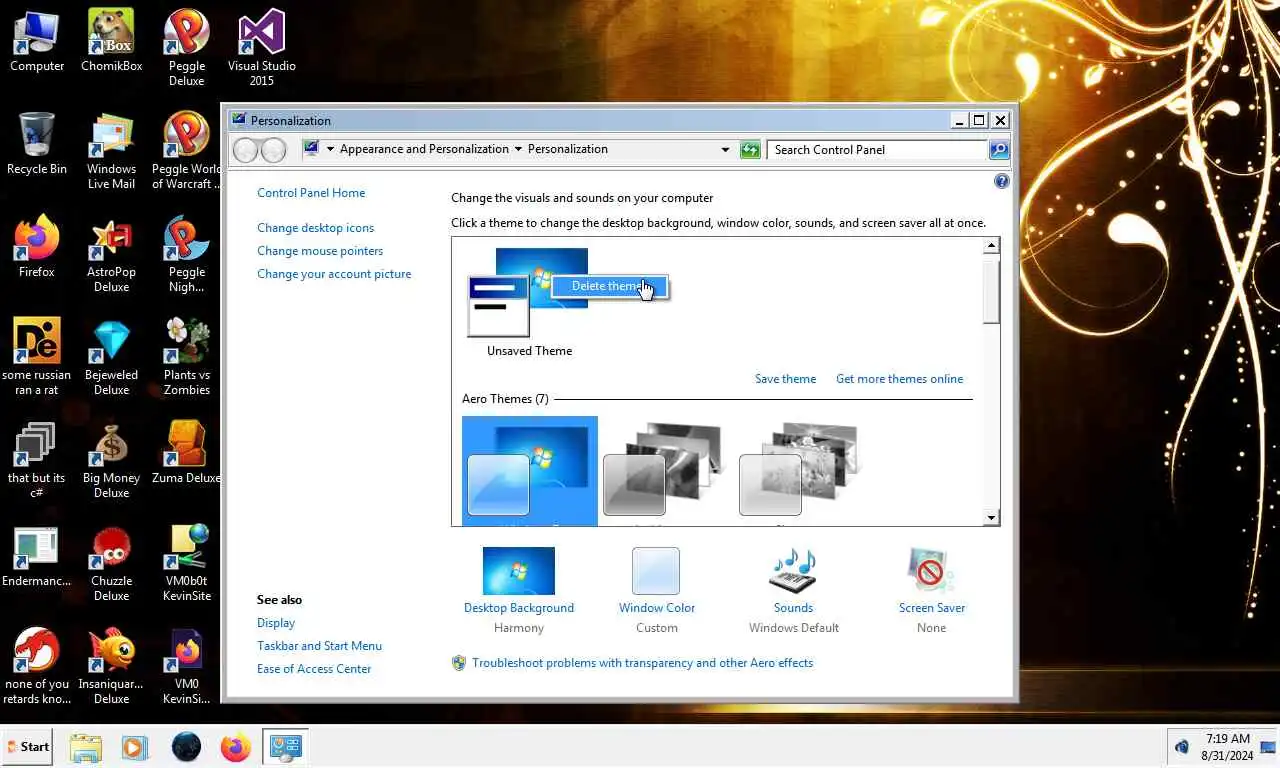
Task: Select the first blue Windows 7 Aero theme
Action: (x=529, y=470)
